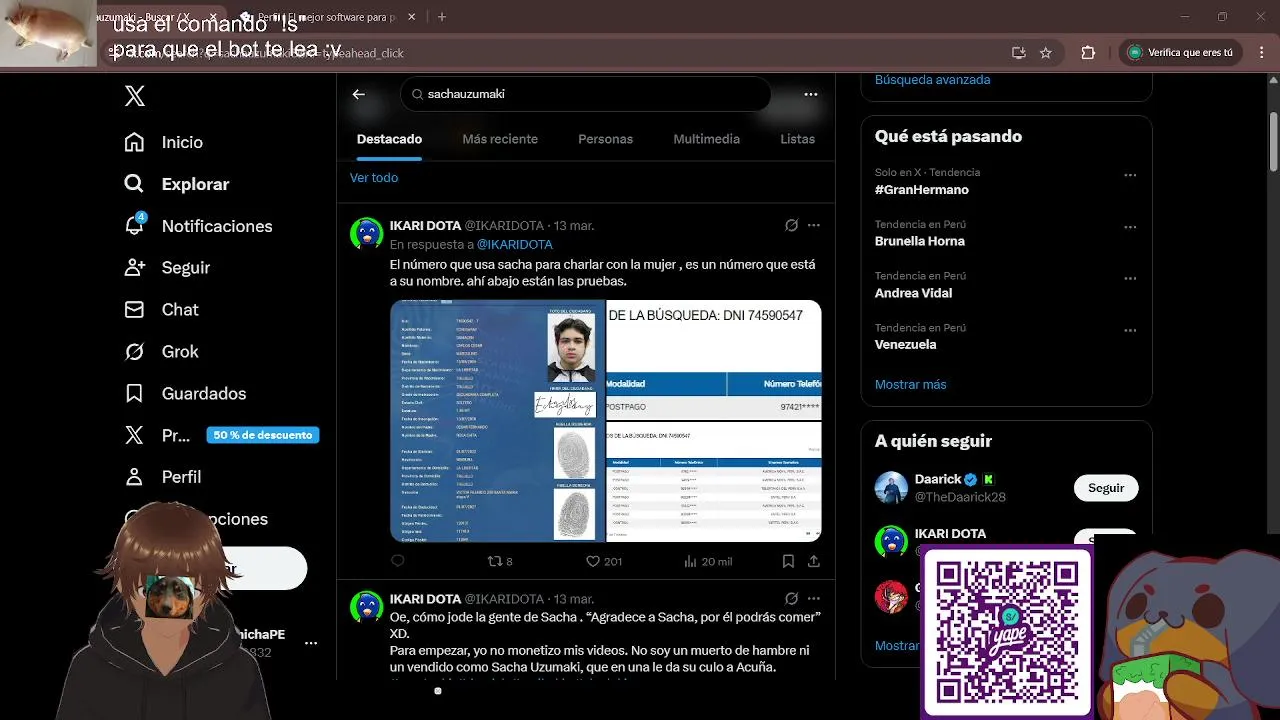
Task: Click Verifica que eres tú button
Action: click(1181, 53)
